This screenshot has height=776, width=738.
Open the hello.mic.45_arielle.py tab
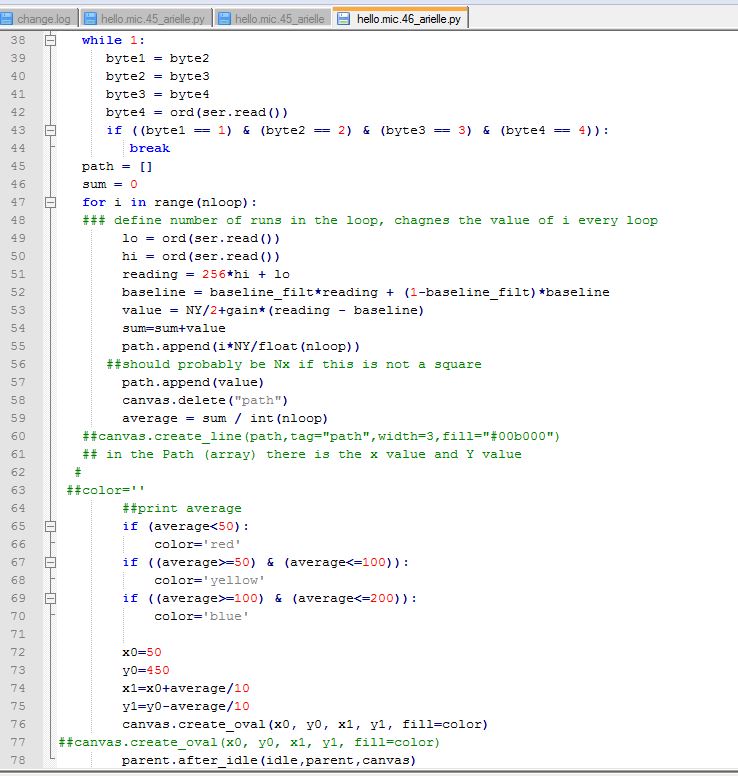[147, 19]
